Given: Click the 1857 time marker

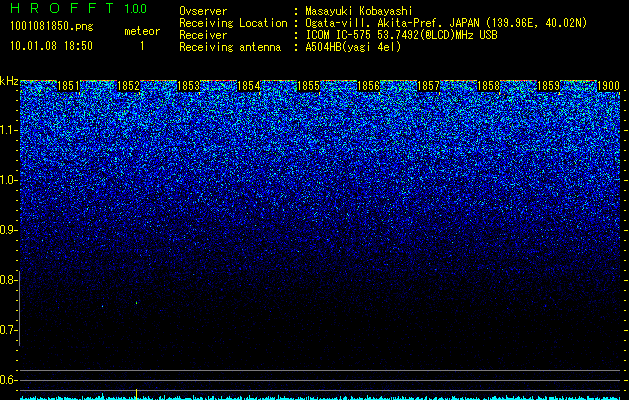Looking at the screenshot, I should 428,86.
